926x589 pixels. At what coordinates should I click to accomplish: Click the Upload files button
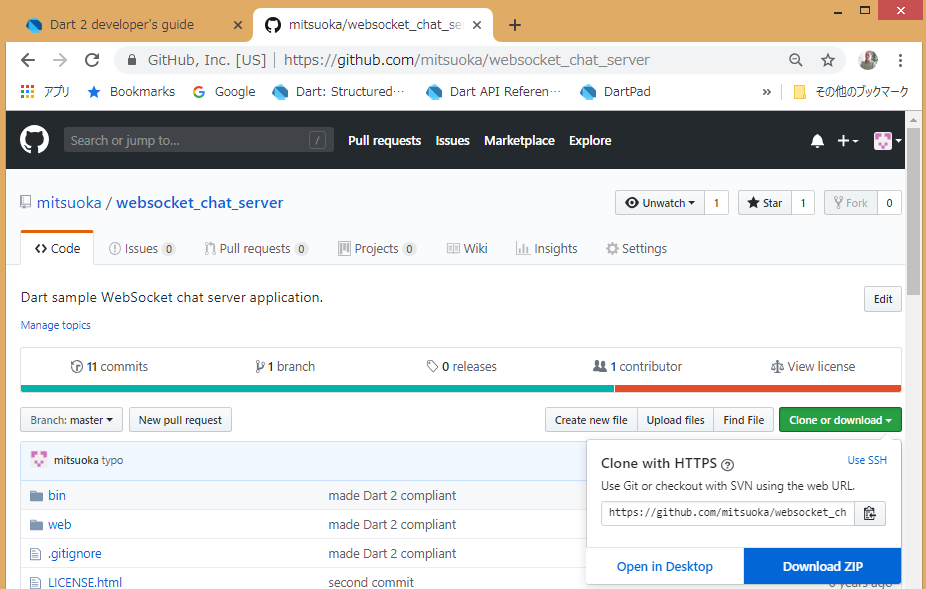coord(676,419)
